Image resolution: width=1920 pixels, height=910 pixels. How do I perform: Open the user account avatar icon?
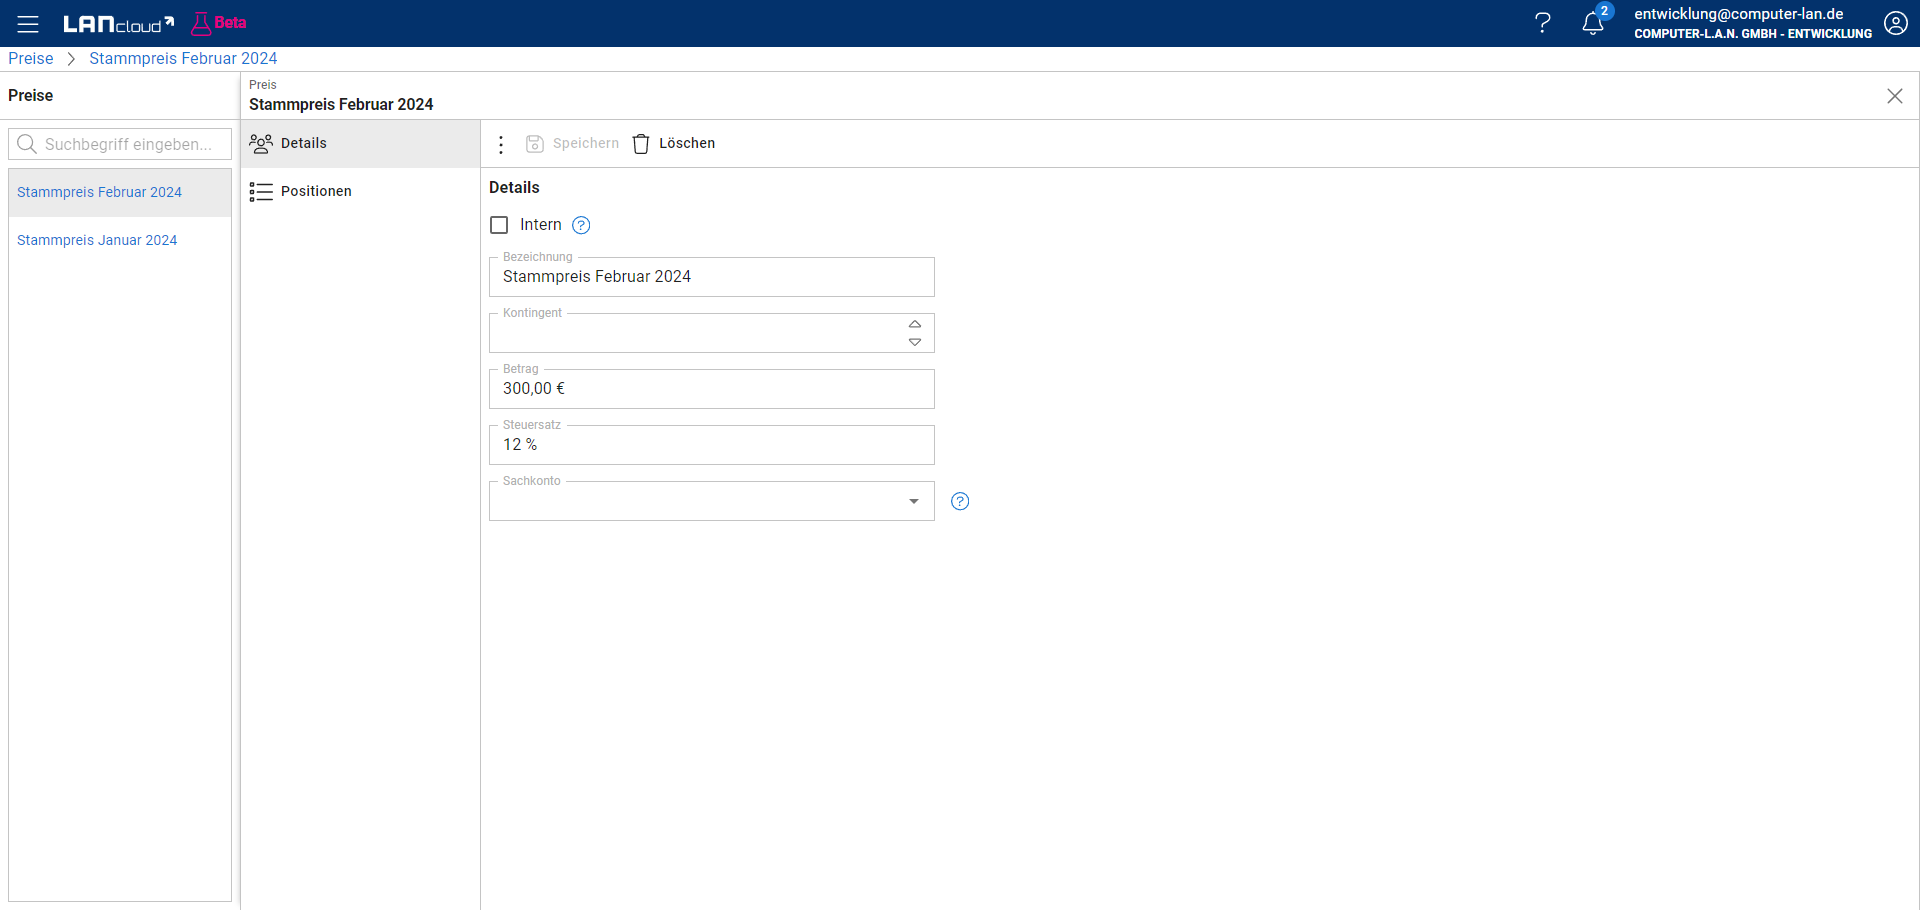tap(1896, 23)
